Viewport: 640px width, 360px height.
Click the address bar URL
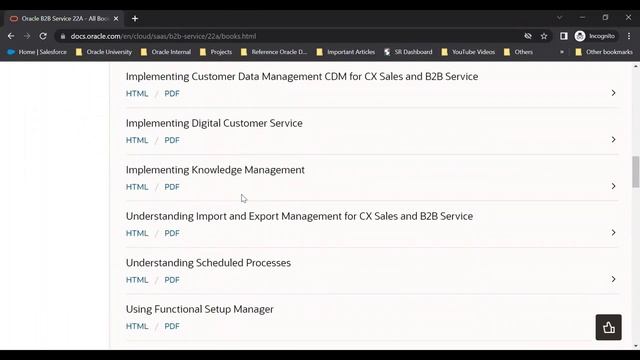click(x=163, y=36)
